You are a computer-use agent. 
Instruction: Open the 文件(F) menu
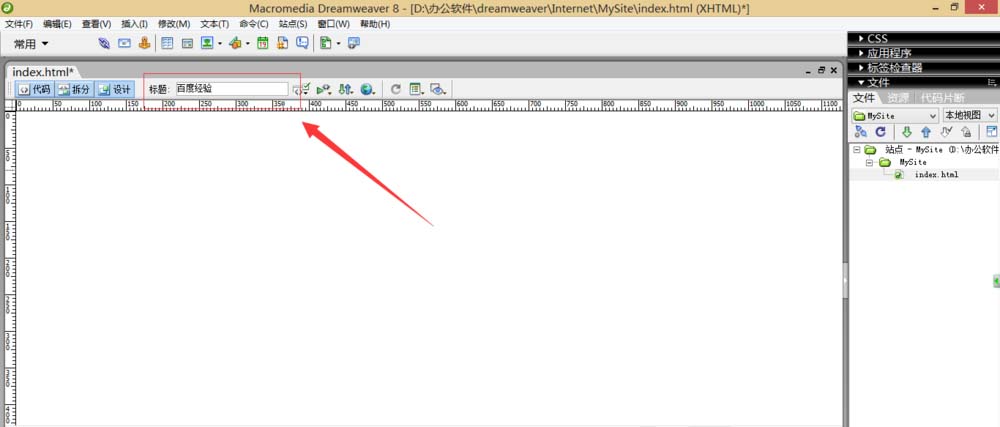coord(19,24)
